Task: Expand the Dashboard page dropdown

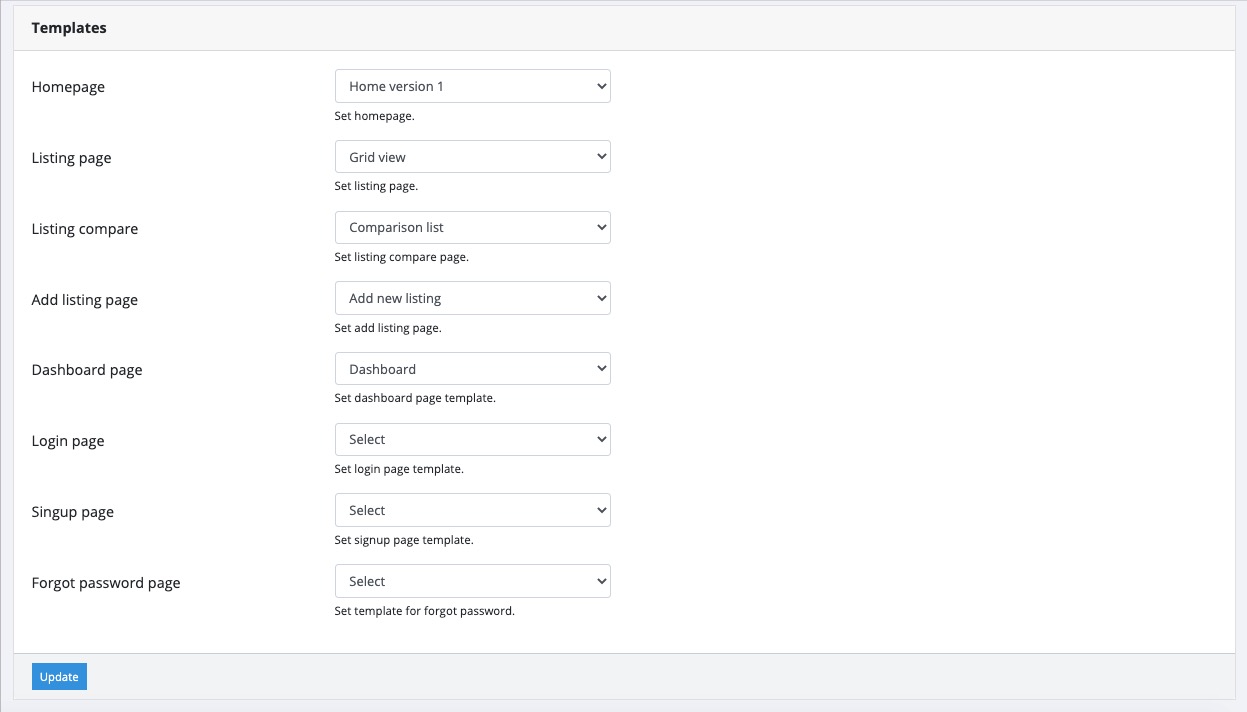Action: click(472, 369)
